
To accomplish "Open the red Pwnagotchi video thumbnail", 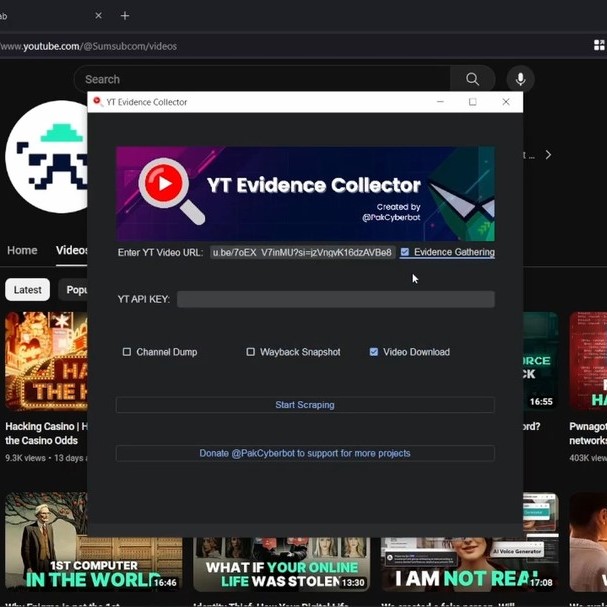I will 588,361.
